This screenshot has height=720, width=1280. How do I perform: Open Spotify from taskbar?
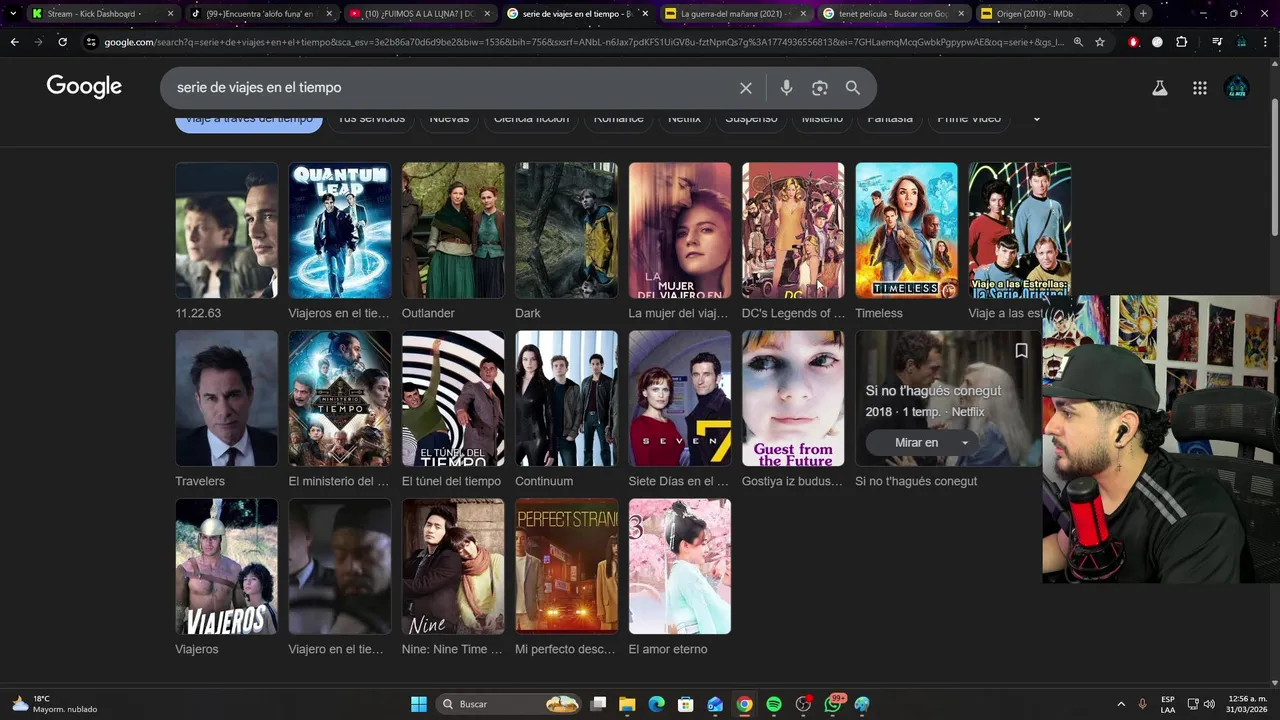tap(774, 704)
